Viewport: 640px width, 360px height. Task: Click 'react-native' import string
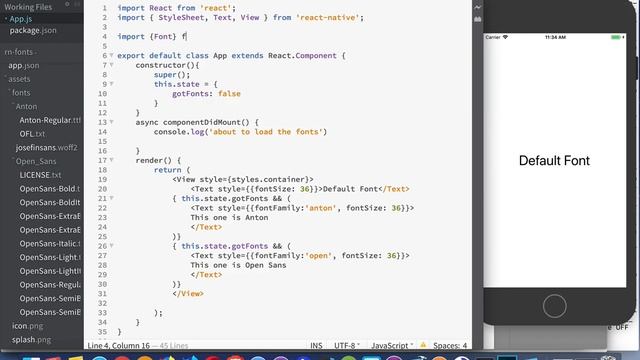[x=328, y=18]
